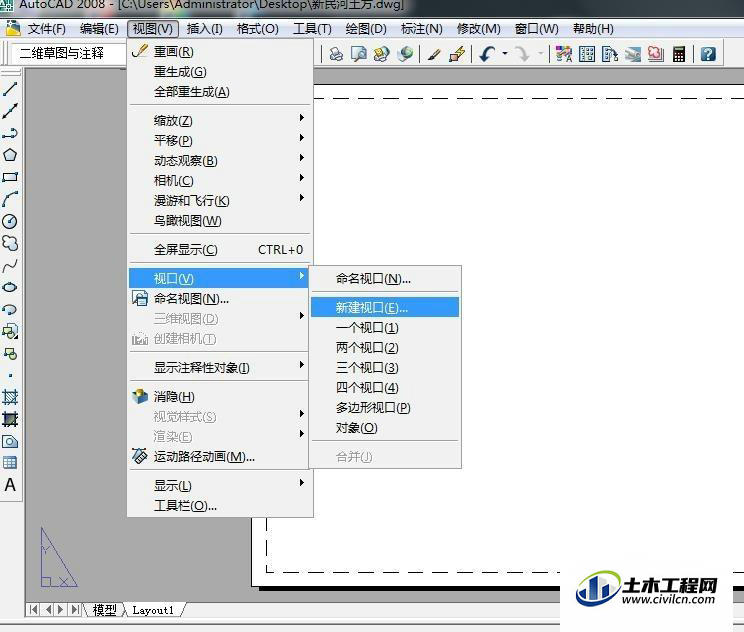Open the 文件(F) menu
The width and height of the screenshot is (744, 632).
click(x=46, y=29)
